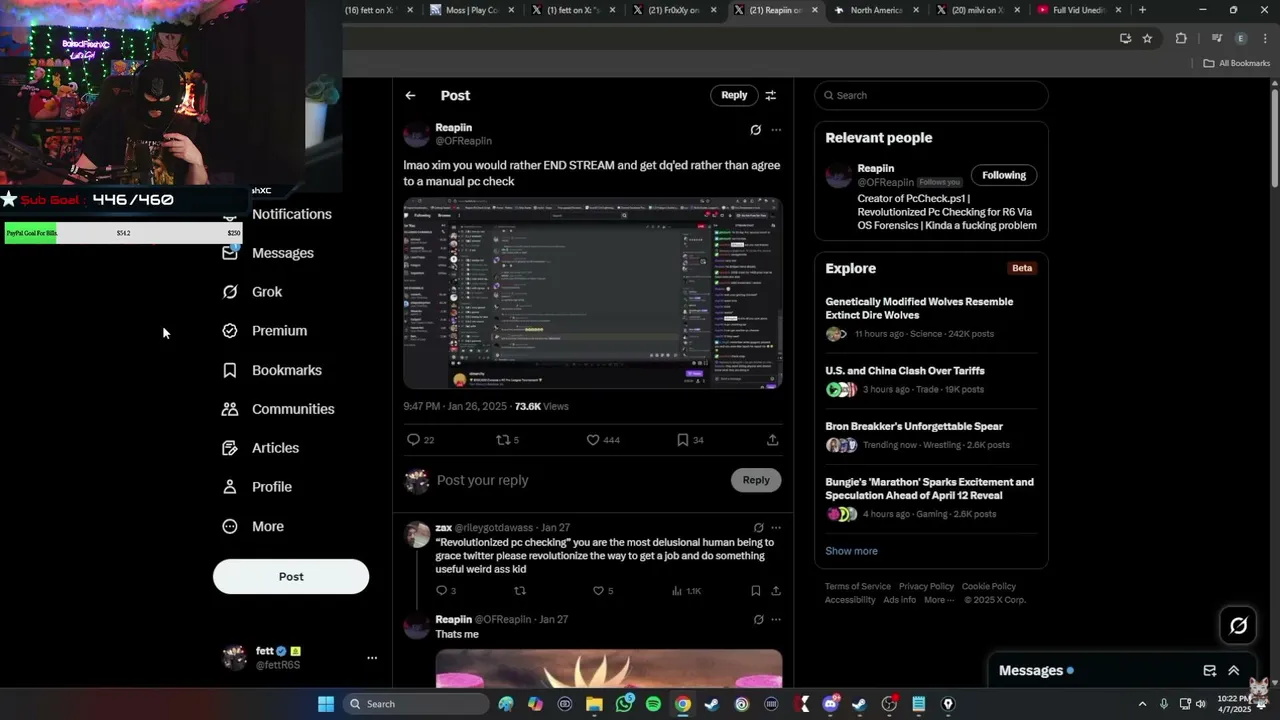Open the Privacy Policy link
The image size is (1280, 720).
click(x=926, y=586)
